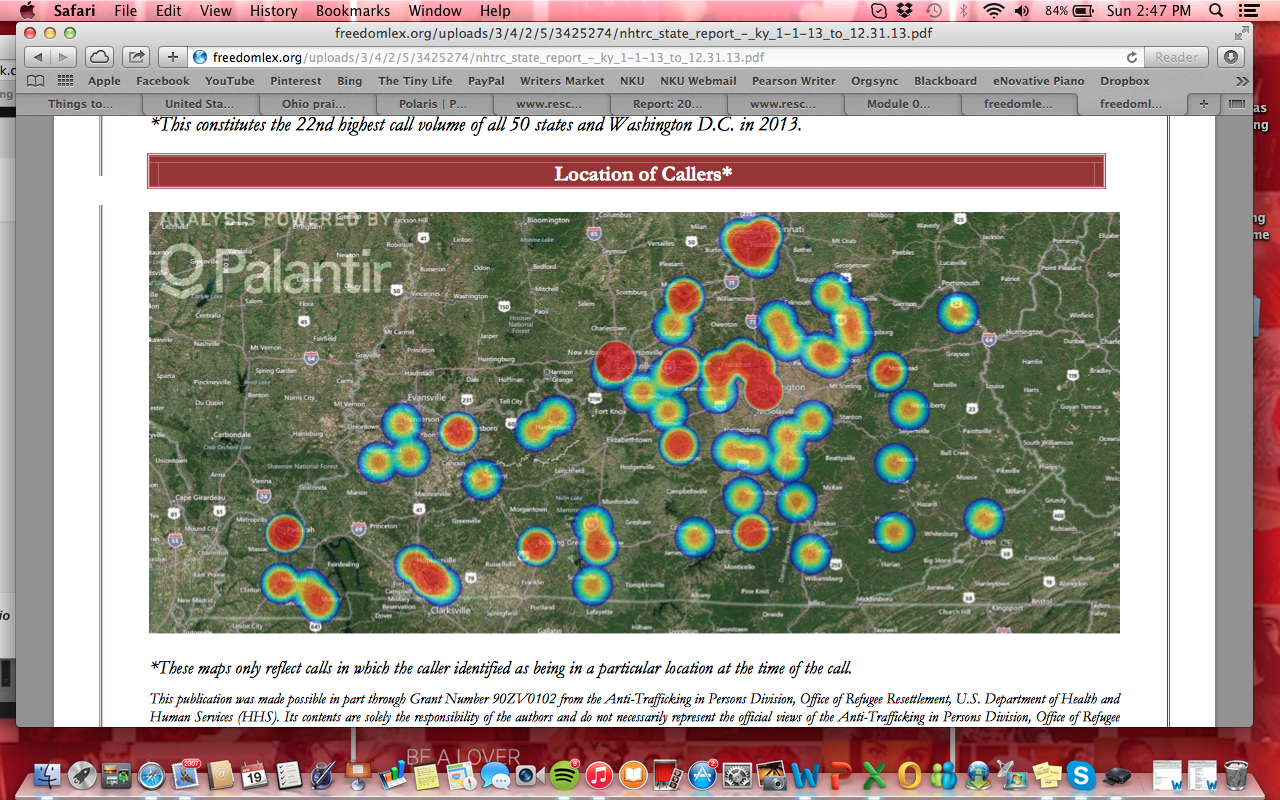This screenshot has height=800, width=1280.
Task: Open Finder from the Dock
Action: coord(47,774)
